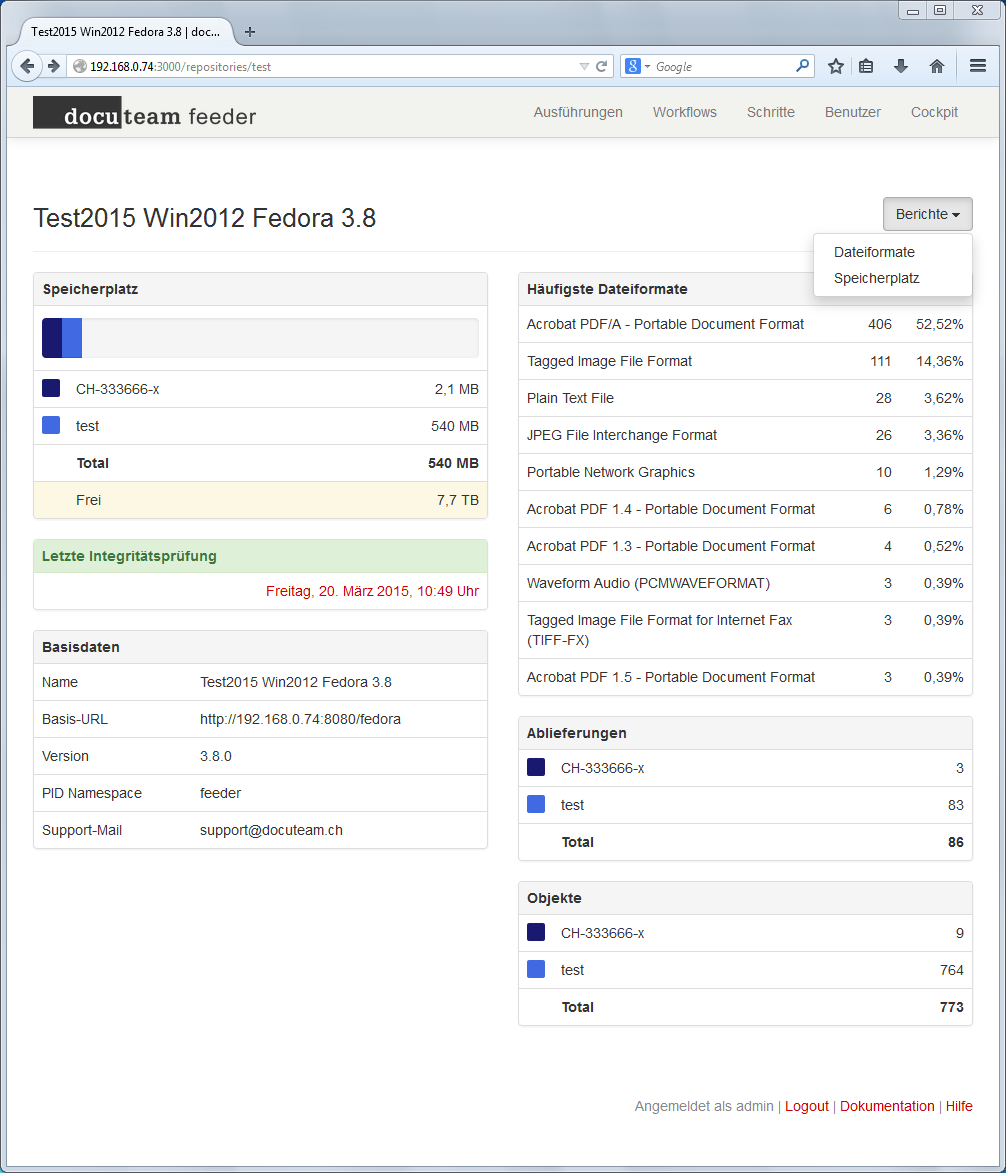
Task: Click the Portable Network Graphics row
Action: [745, 472]
